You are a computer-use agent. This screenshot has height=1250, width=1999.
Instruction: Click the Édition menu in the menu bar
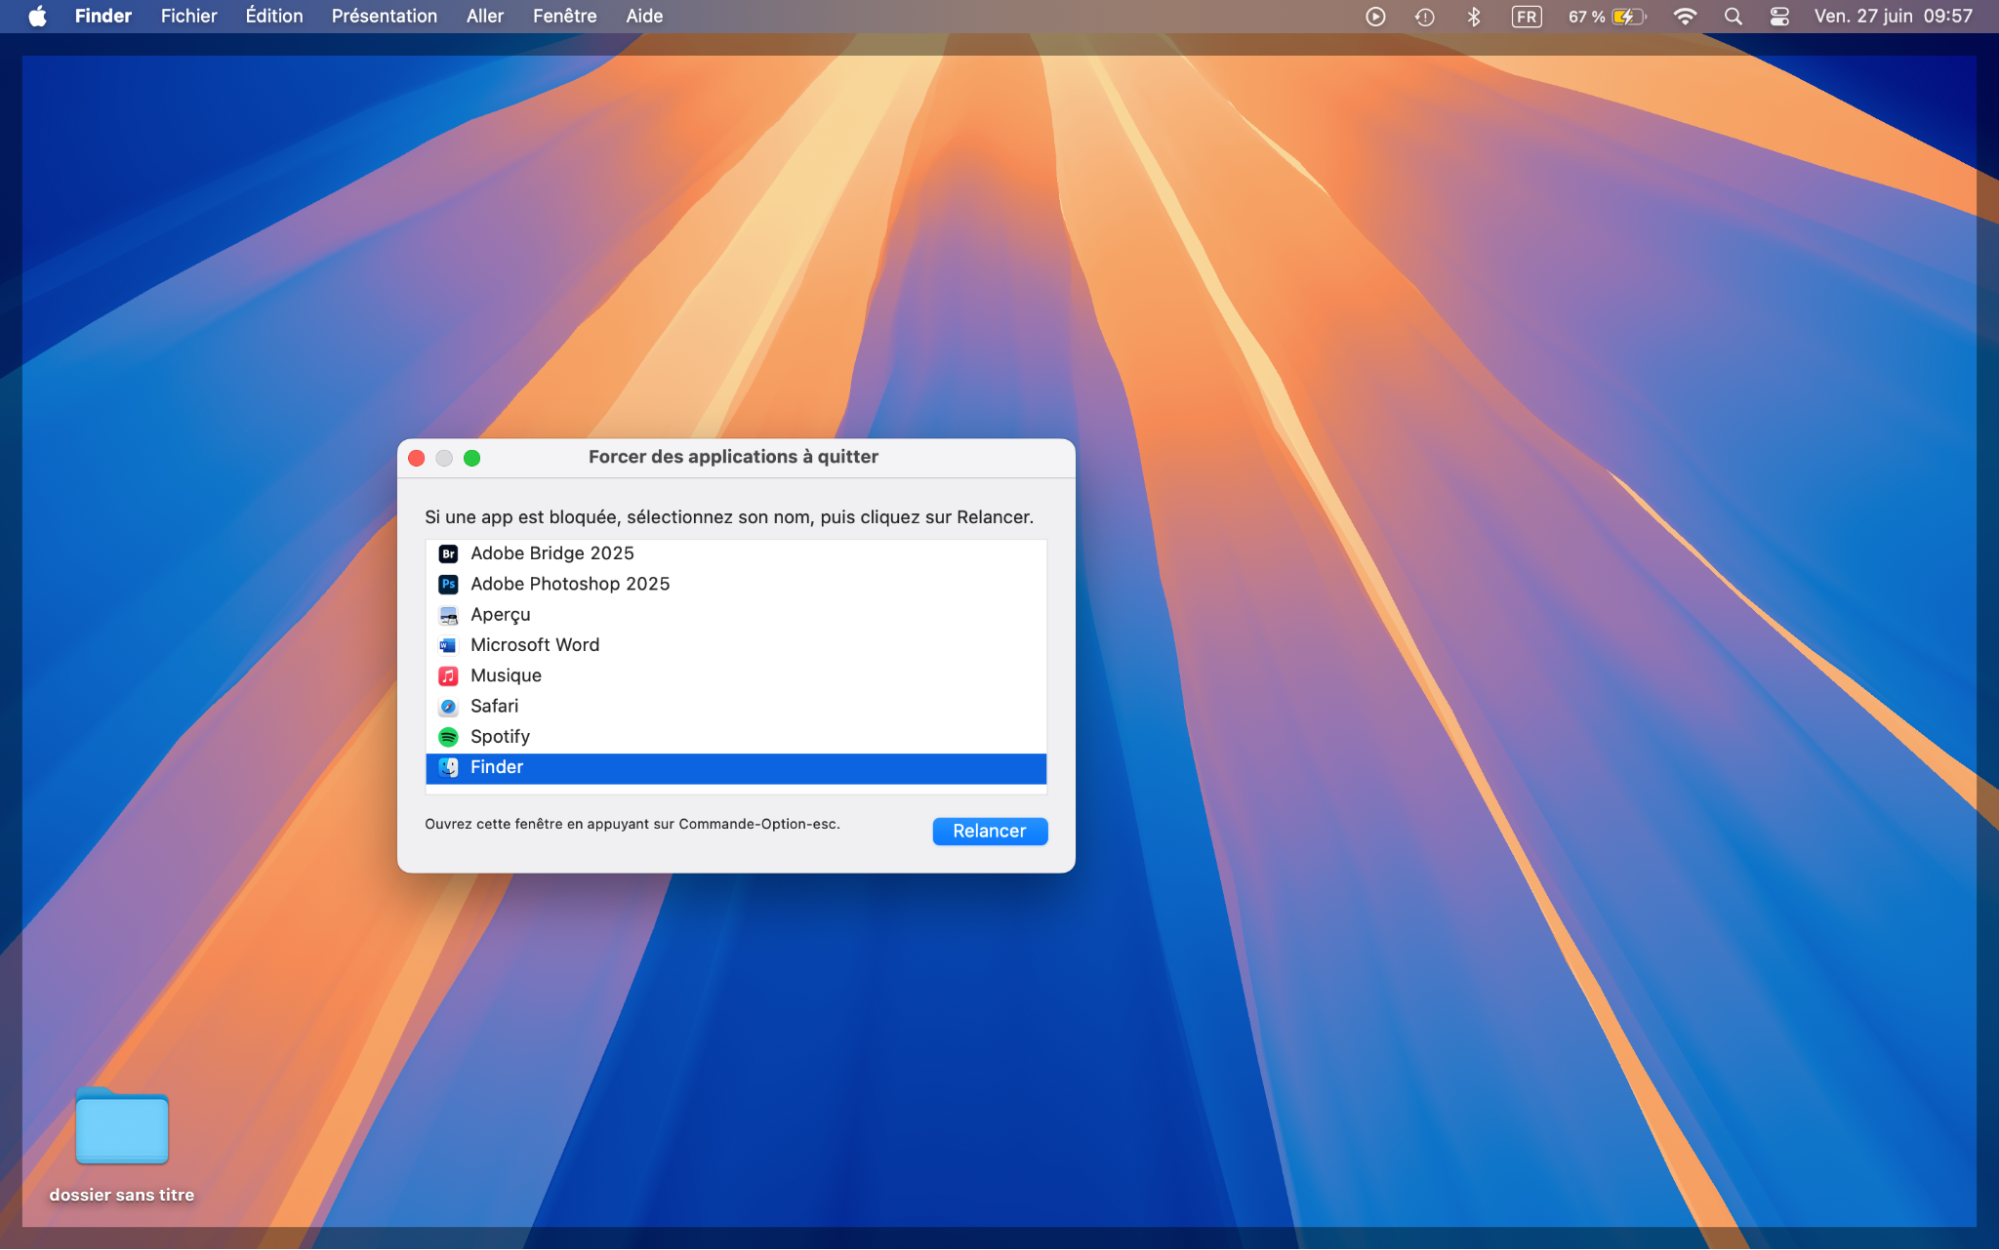point(273,16)
